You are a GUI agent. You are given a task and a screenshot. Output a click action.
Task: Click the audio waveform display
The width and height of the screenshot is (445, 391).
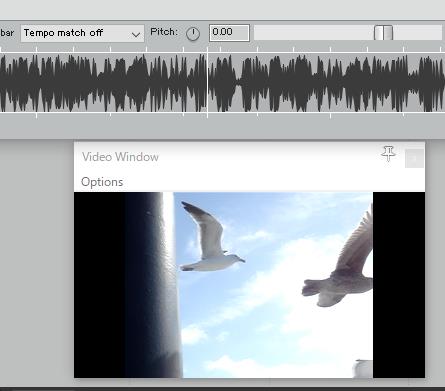tap(222, 83)
